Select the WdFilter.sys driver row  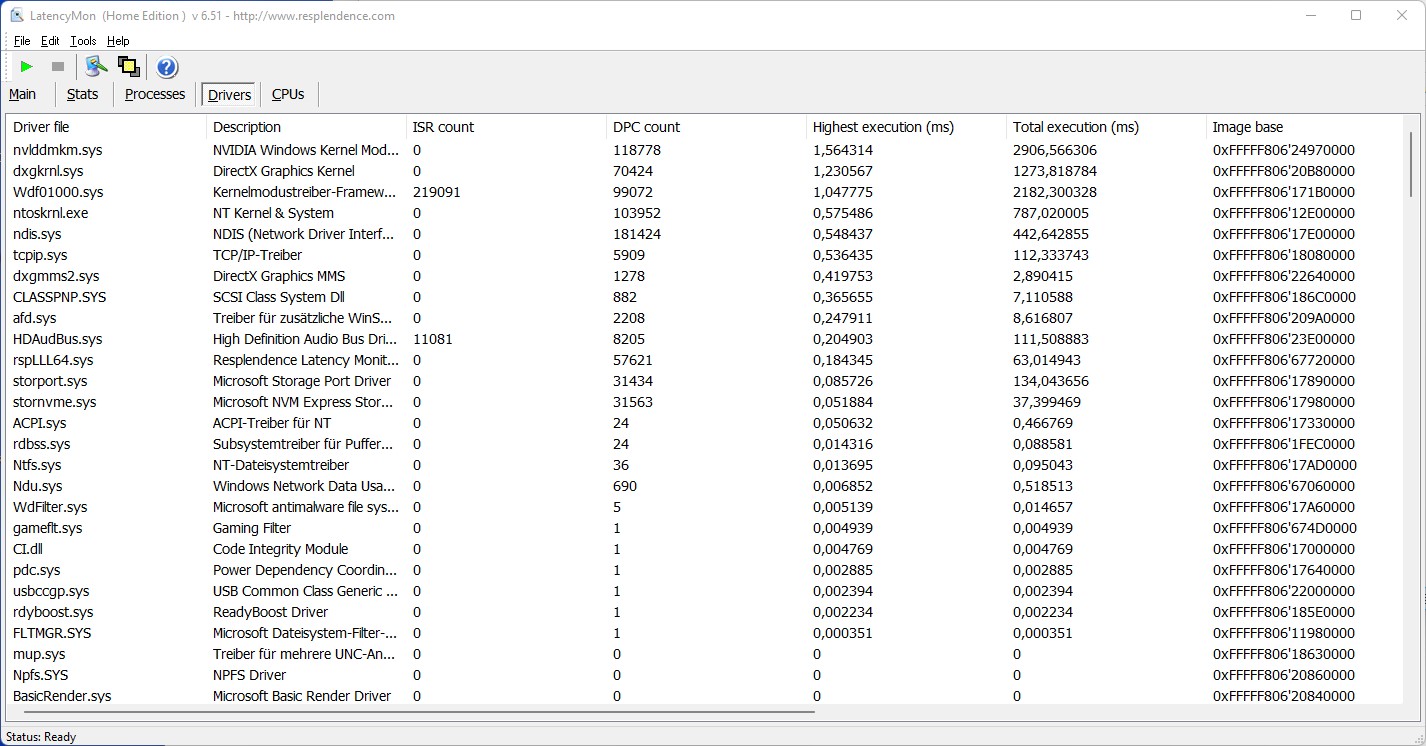coord(705,507)
